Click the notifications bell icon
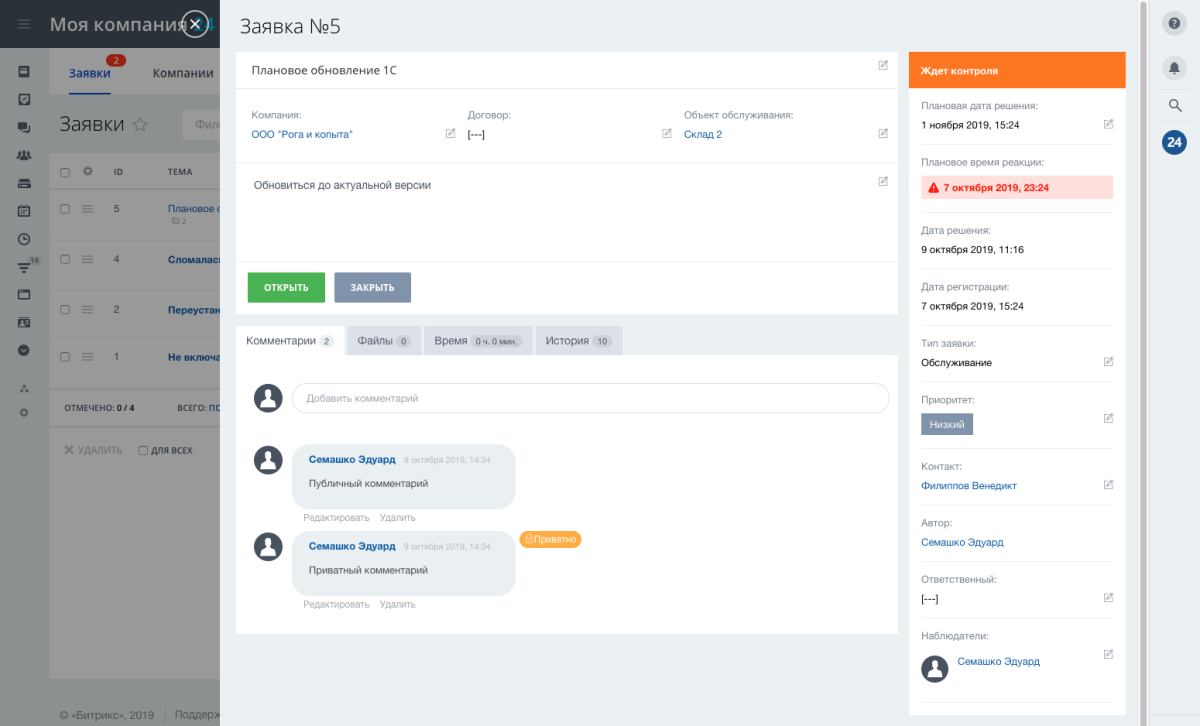 click(x=1174, y=67)
